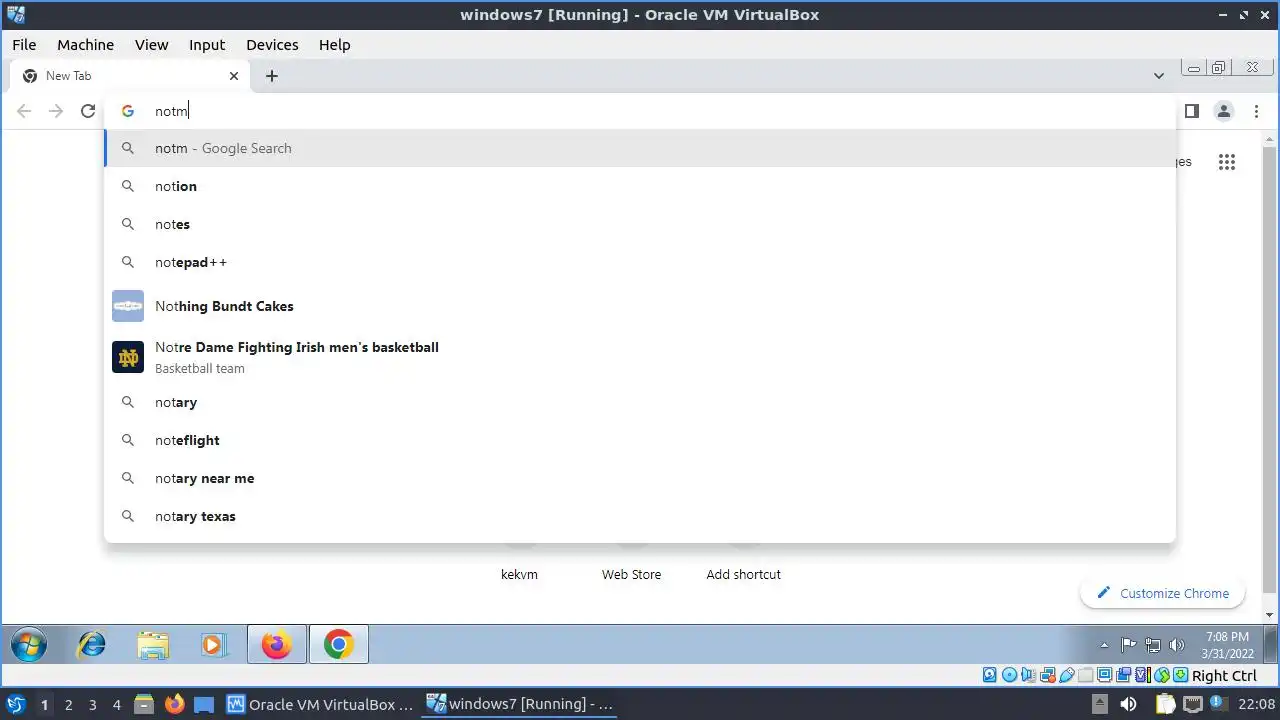The height and width of the screenshot is (720, 1280).
Task: Click the Notre Dame logo thumbnail
Action: point(128,357)
